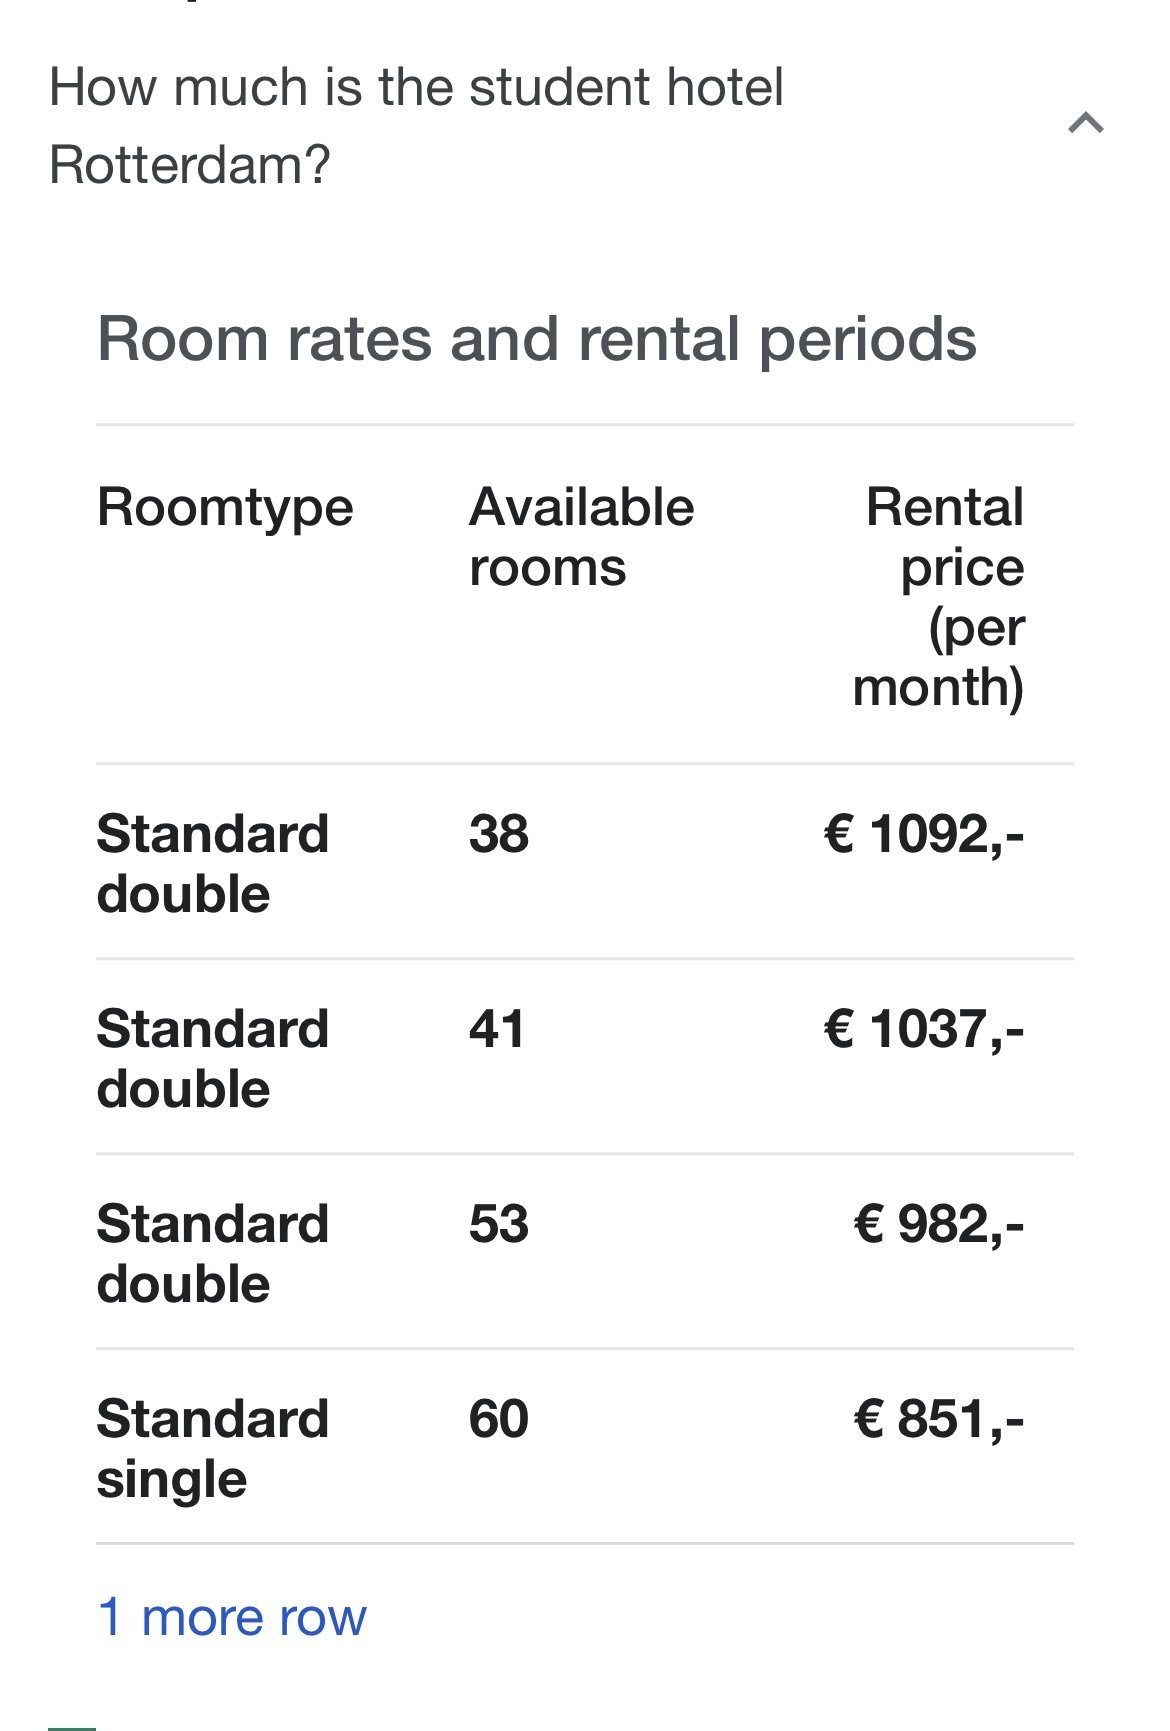Image resolution: width=1170 pixels, height=1731 pixels.
Task: Tap the 53 available rooms value
Action: (x=498, y=1223)
